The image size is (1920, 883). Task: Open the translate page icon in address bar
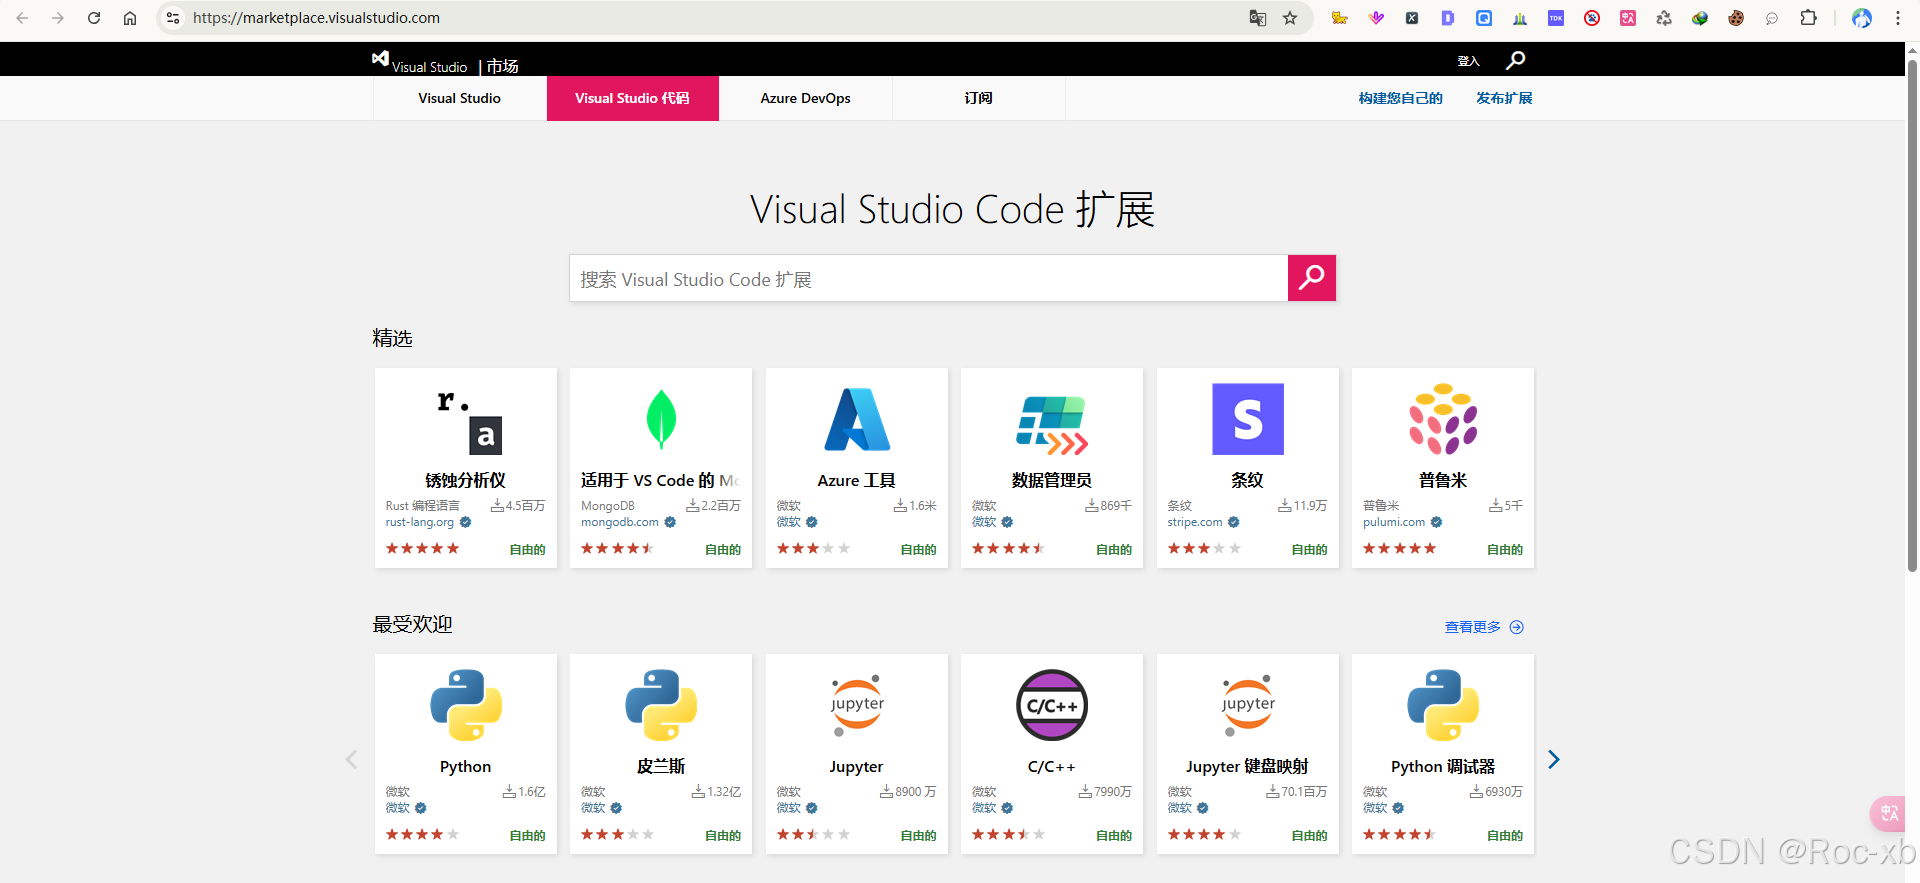(x=1258, y=18)
